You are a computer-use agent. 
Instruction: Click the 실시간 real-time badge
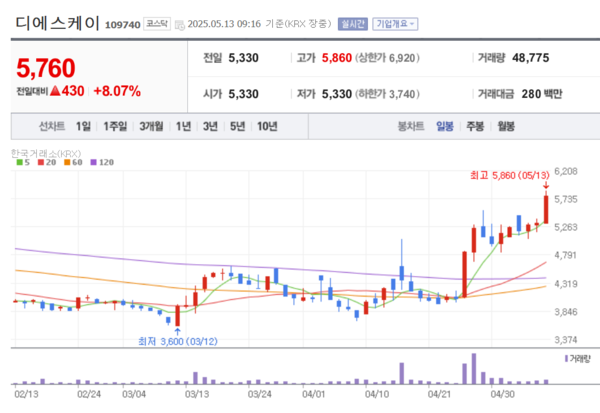[352, 24]
